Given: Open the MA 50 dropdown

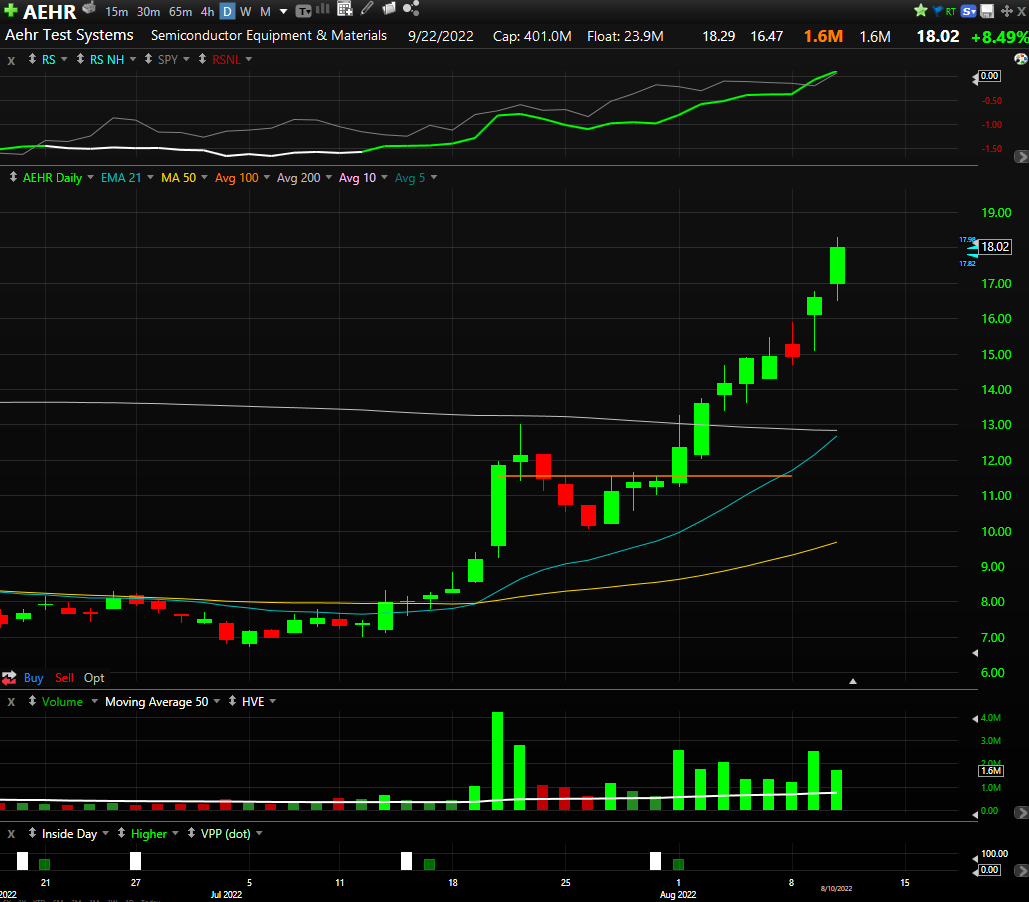Looking at the screenshot, I should 204,177.
